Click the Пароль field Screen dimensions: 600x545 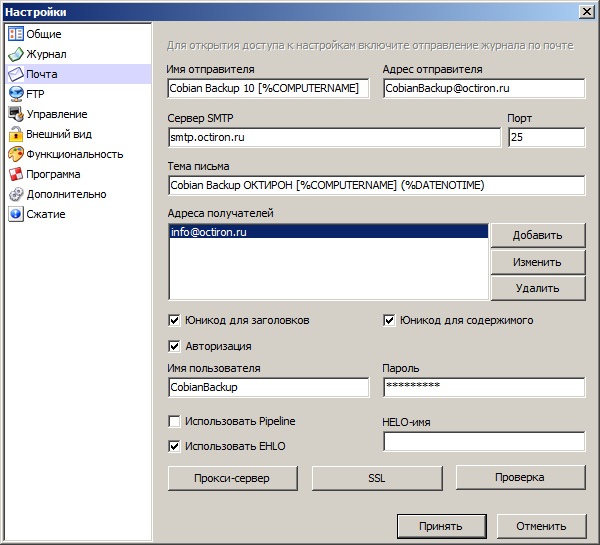click(484, 387)
